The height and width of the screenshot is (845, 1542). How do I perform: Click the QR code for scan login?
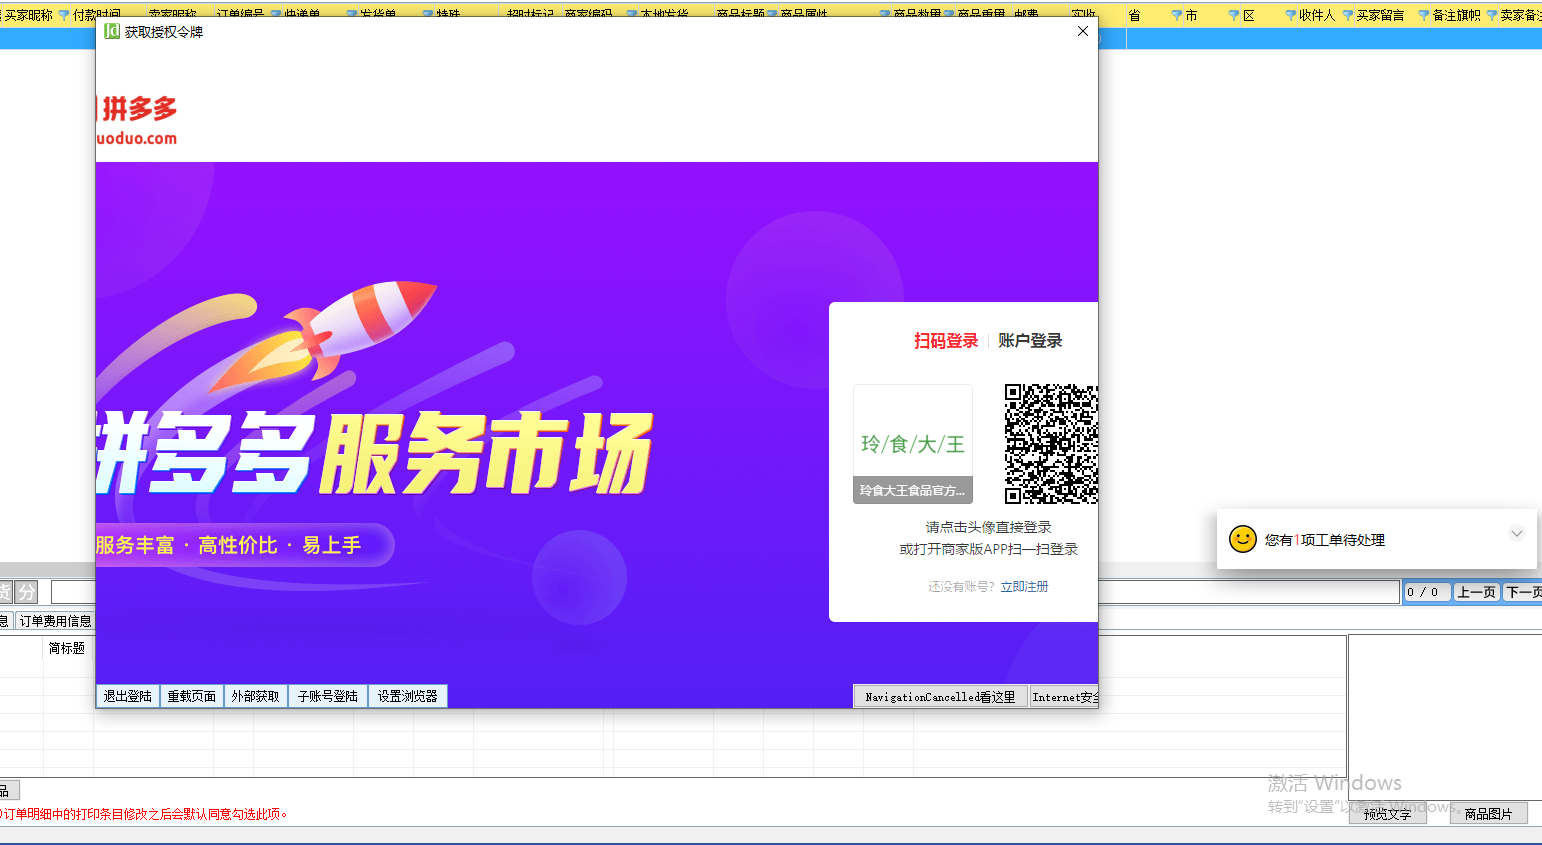point(1051,444)
